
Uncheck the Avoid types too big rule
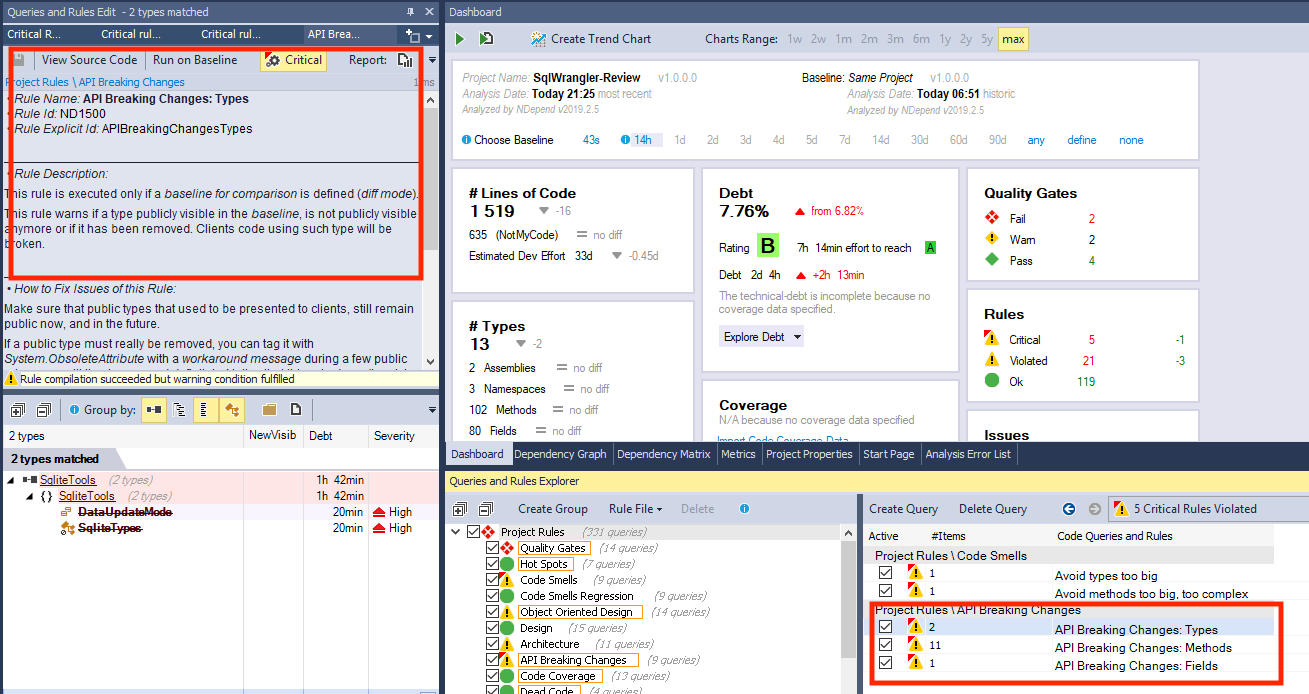pos(885,574)
